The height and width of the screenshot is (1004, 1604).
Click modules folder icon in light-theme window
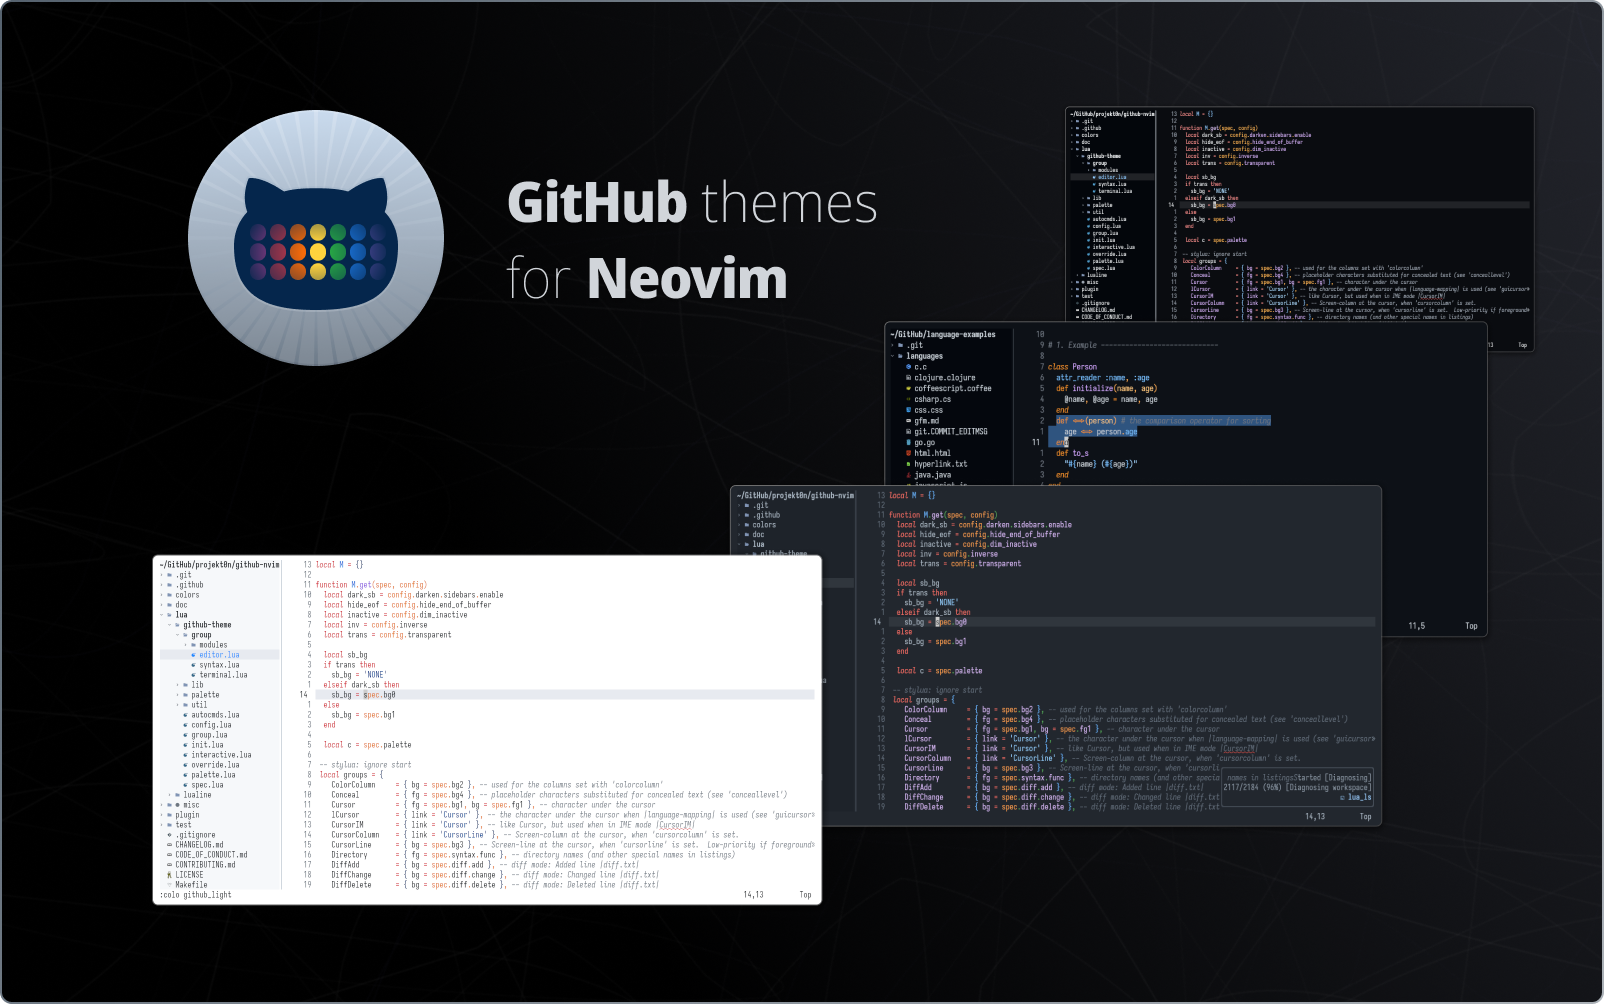[194, 645]
